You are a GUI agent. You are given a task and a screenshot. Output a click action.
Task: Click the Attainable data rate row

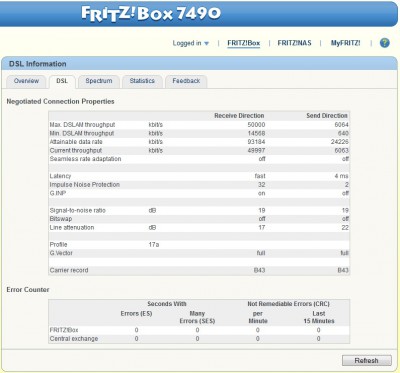point(199,142)
